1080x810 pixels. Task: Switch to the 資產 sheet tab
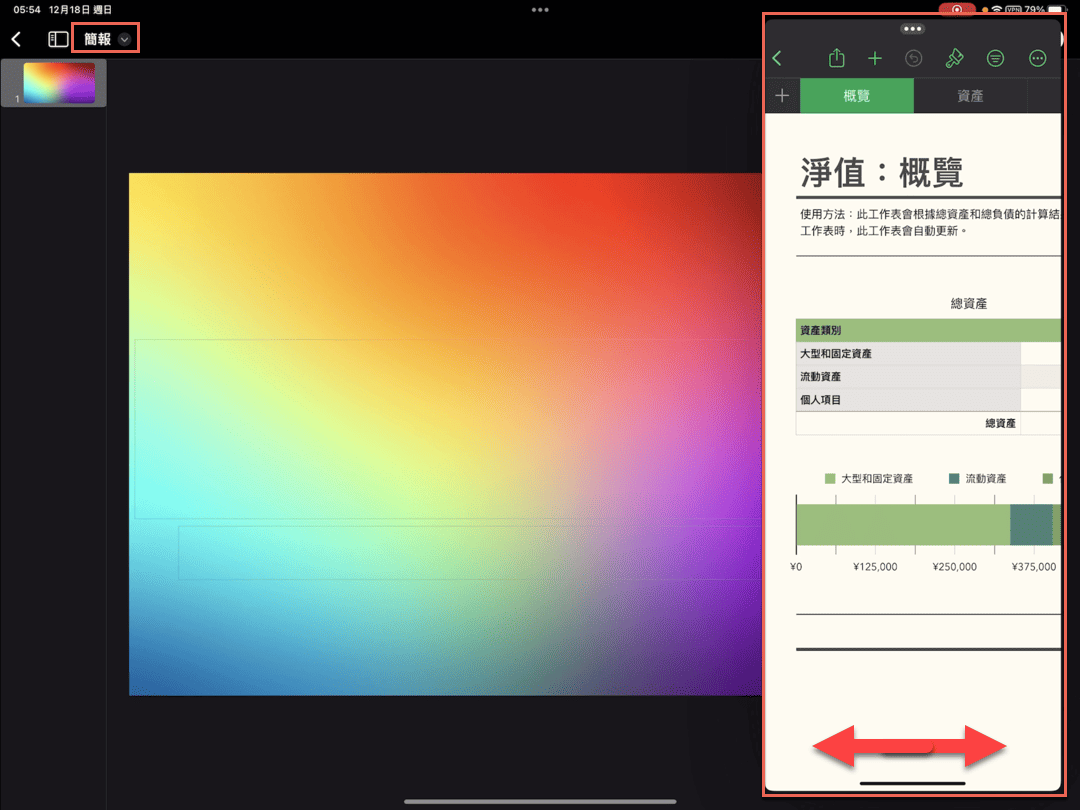970,96
